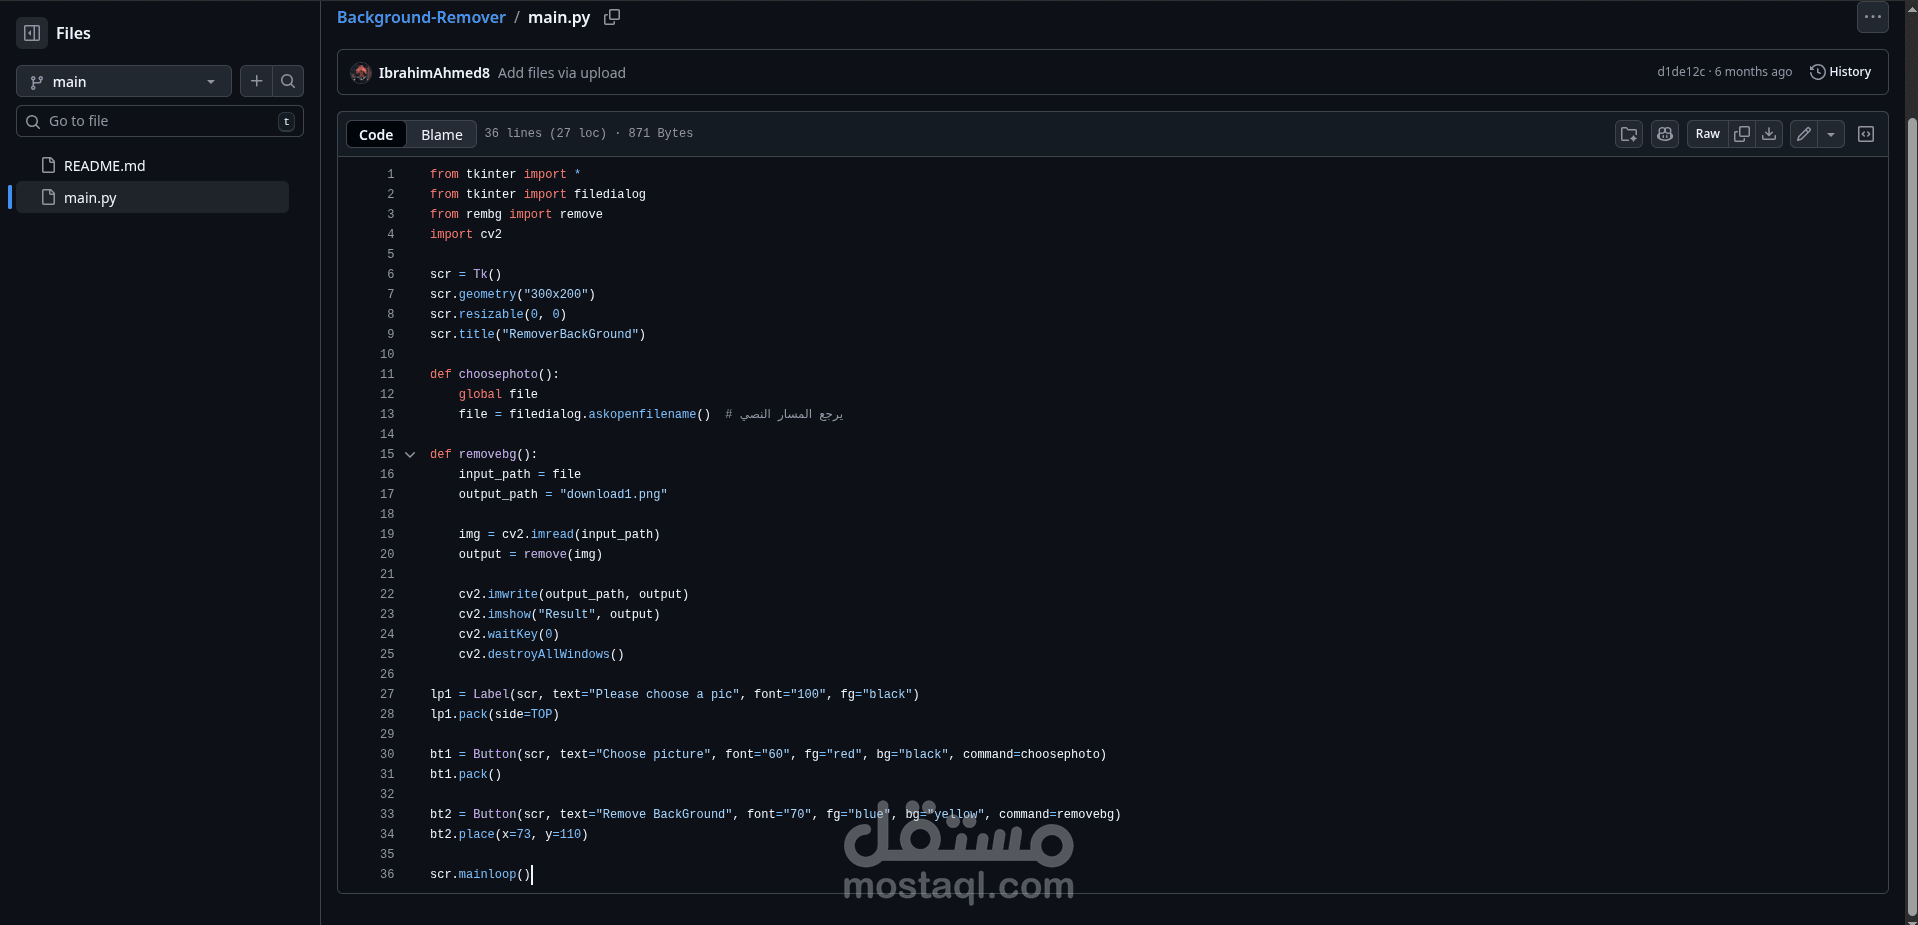Add a new file with the plus icon
Viewport: 1918px width, 925px height.
(x=256, y=81)
